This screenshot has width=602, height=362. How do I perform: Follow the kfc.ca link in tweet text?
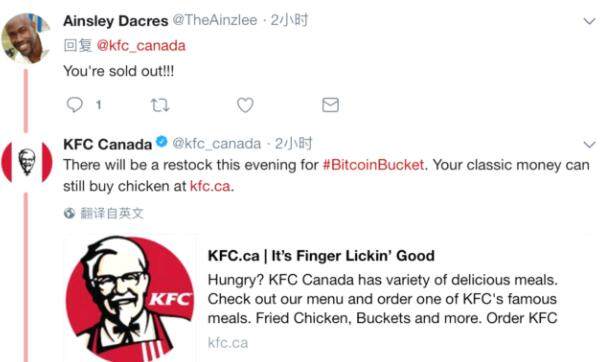click(210, 186)
